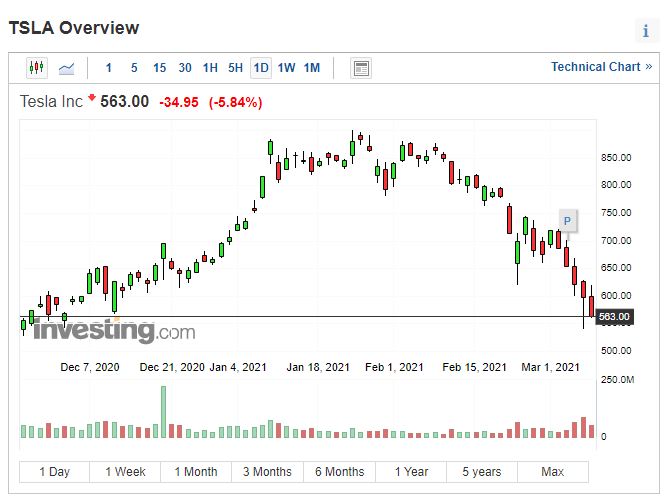Viewport: 670px width, 501px height.
Task: Click the 750.00 price axis label
Action: tap(616, 213)
